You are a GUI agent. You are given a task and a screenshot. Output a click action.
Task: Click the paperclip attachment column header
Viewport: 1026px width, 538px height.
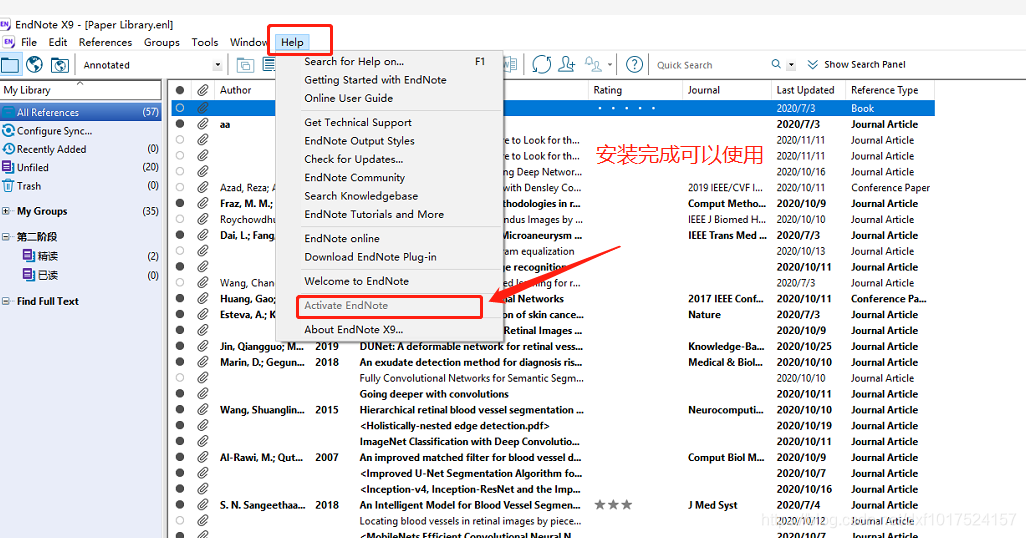coord(203,90)
